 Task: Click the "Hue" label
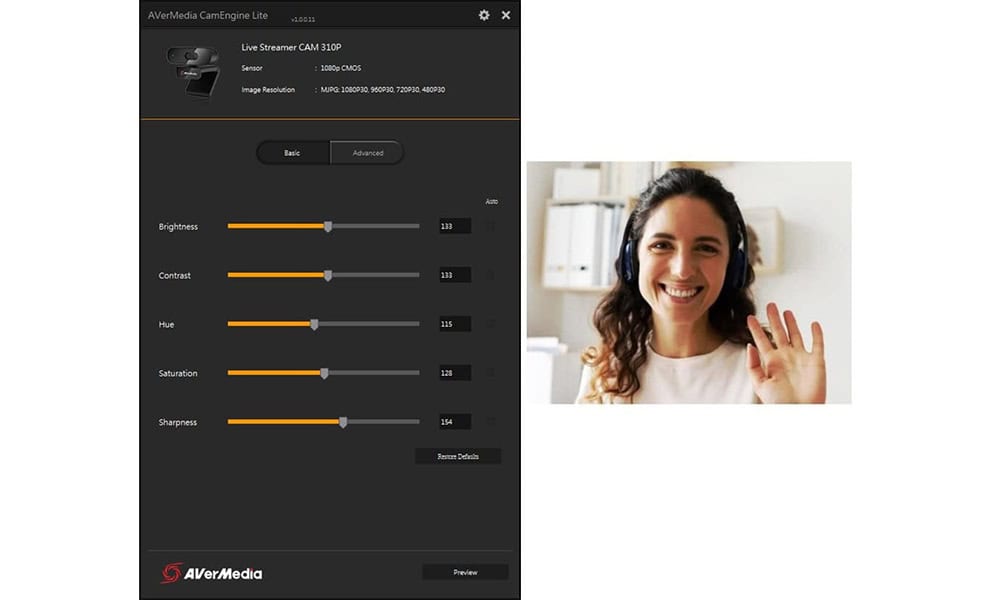click(x=166, y=325)
